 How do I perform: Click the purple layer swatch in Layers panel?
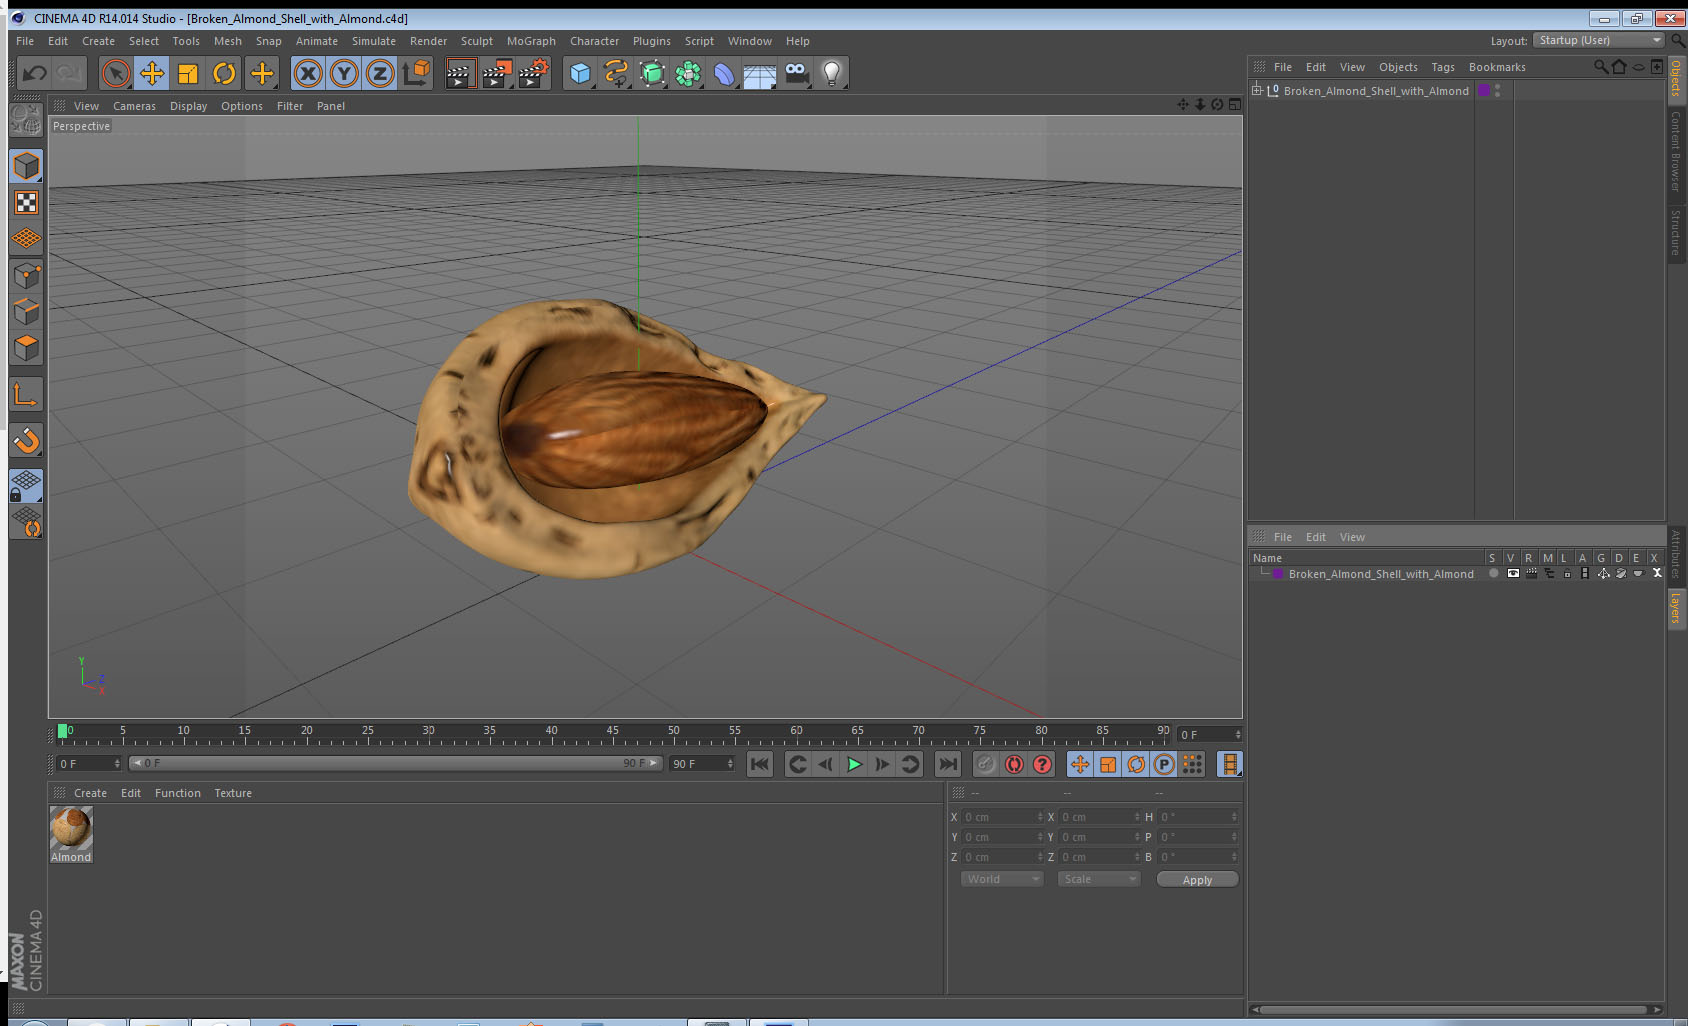[1278, 574]
